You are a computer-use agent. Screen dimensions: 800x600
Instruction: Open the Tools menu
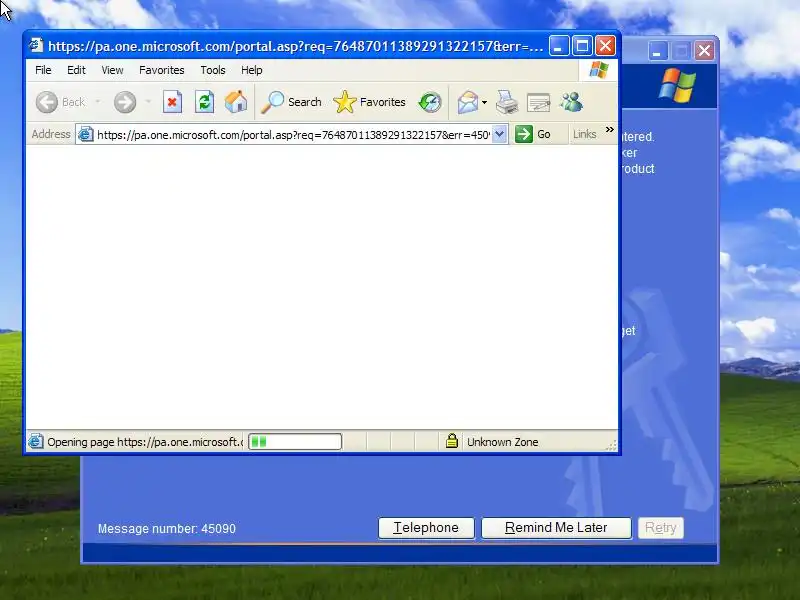(x=213, y=70)
